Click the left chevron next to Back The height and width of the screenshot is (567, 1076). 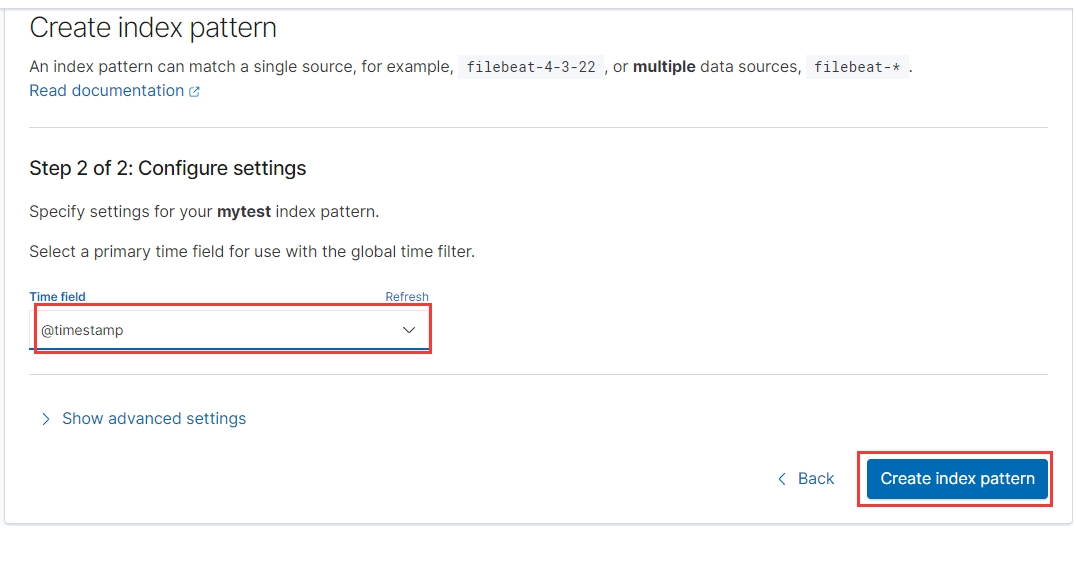pos(782,479)
